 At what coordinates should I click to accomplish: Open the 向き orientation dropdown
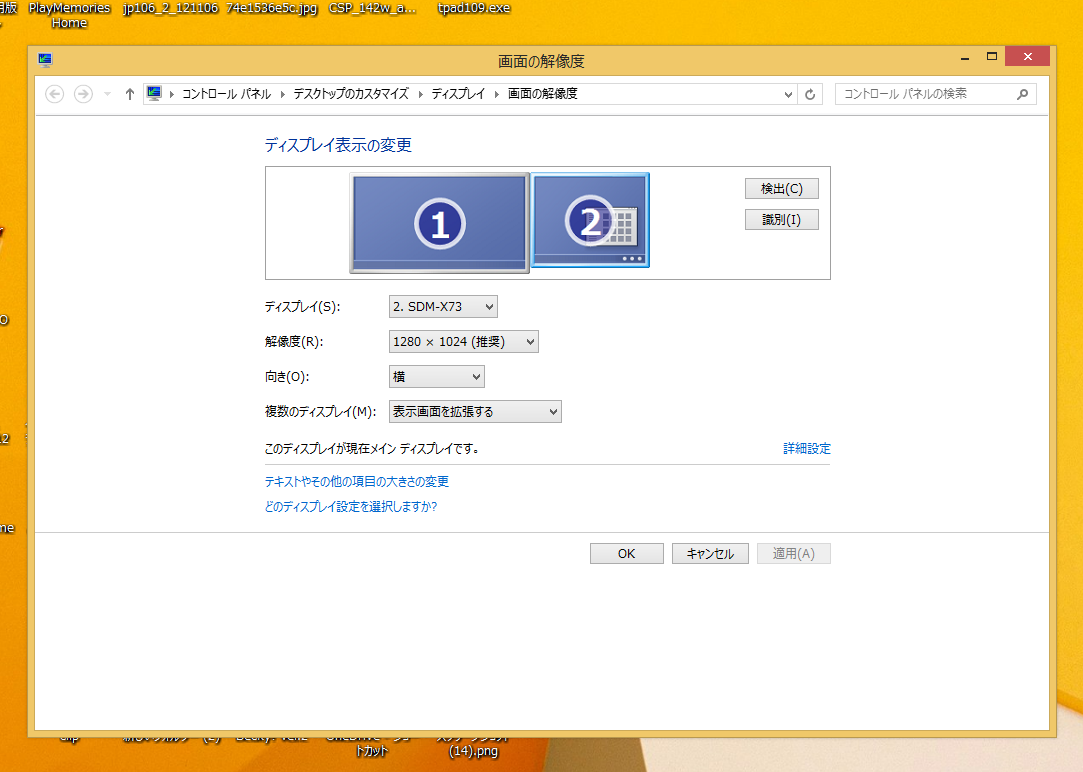pos(436,377)
